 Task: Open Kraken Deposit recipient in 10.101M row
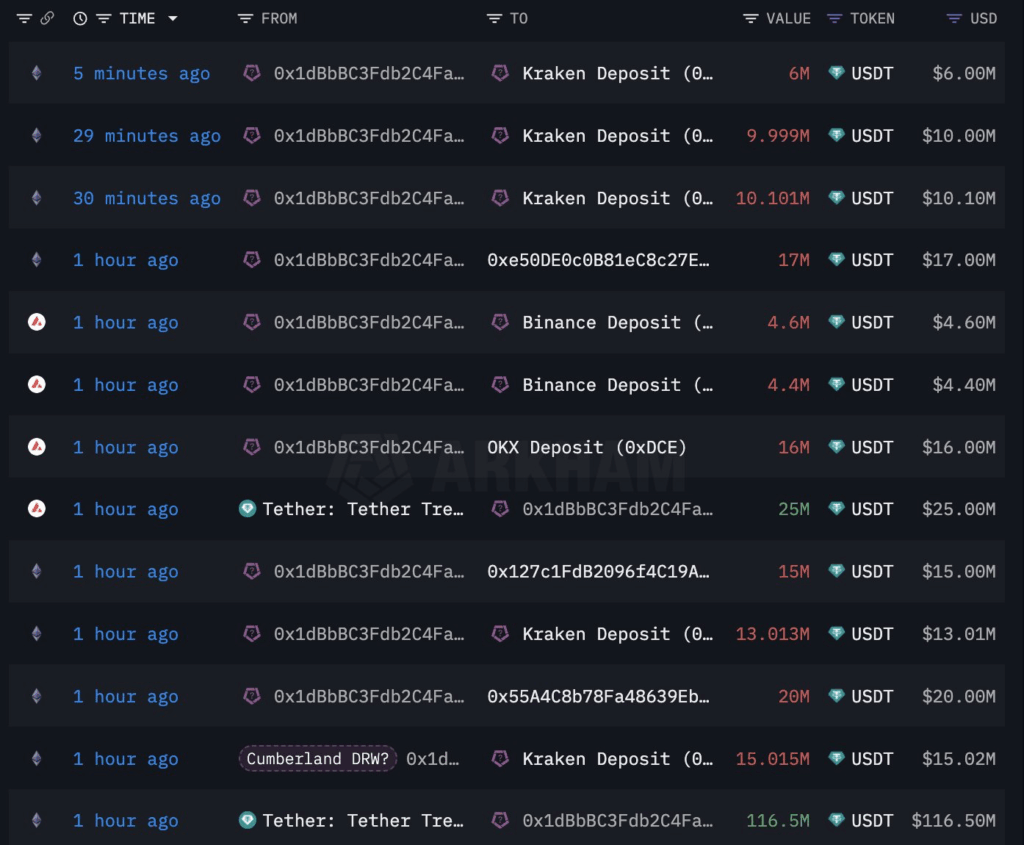(x=617, y=199)
